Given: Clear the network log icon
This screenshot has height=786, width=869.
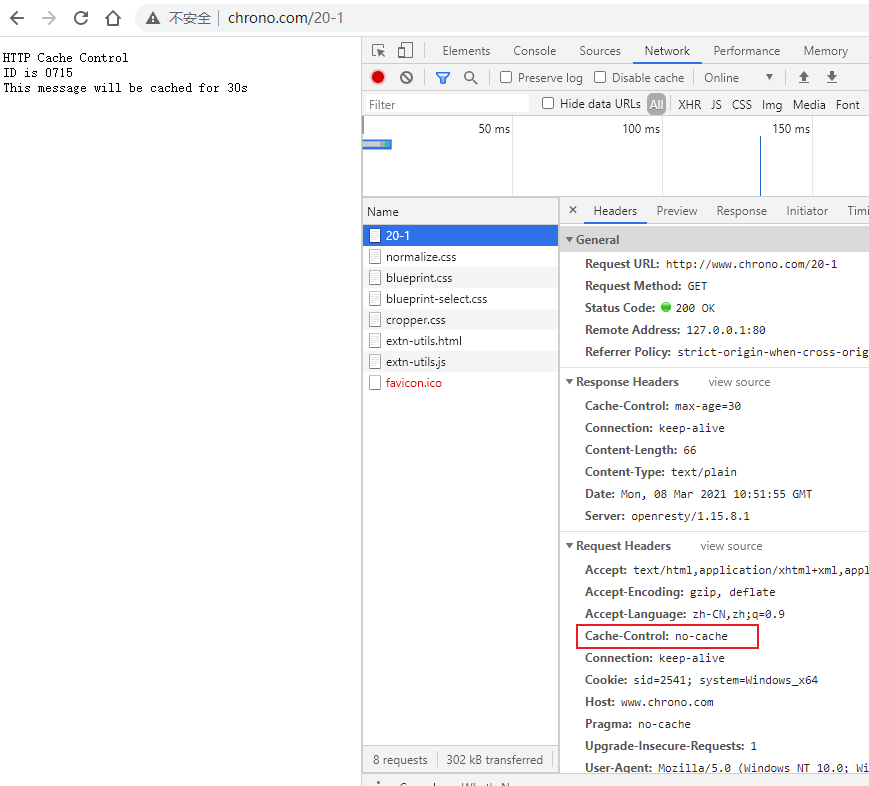Looking at the screenshot, I should [406, 78].
